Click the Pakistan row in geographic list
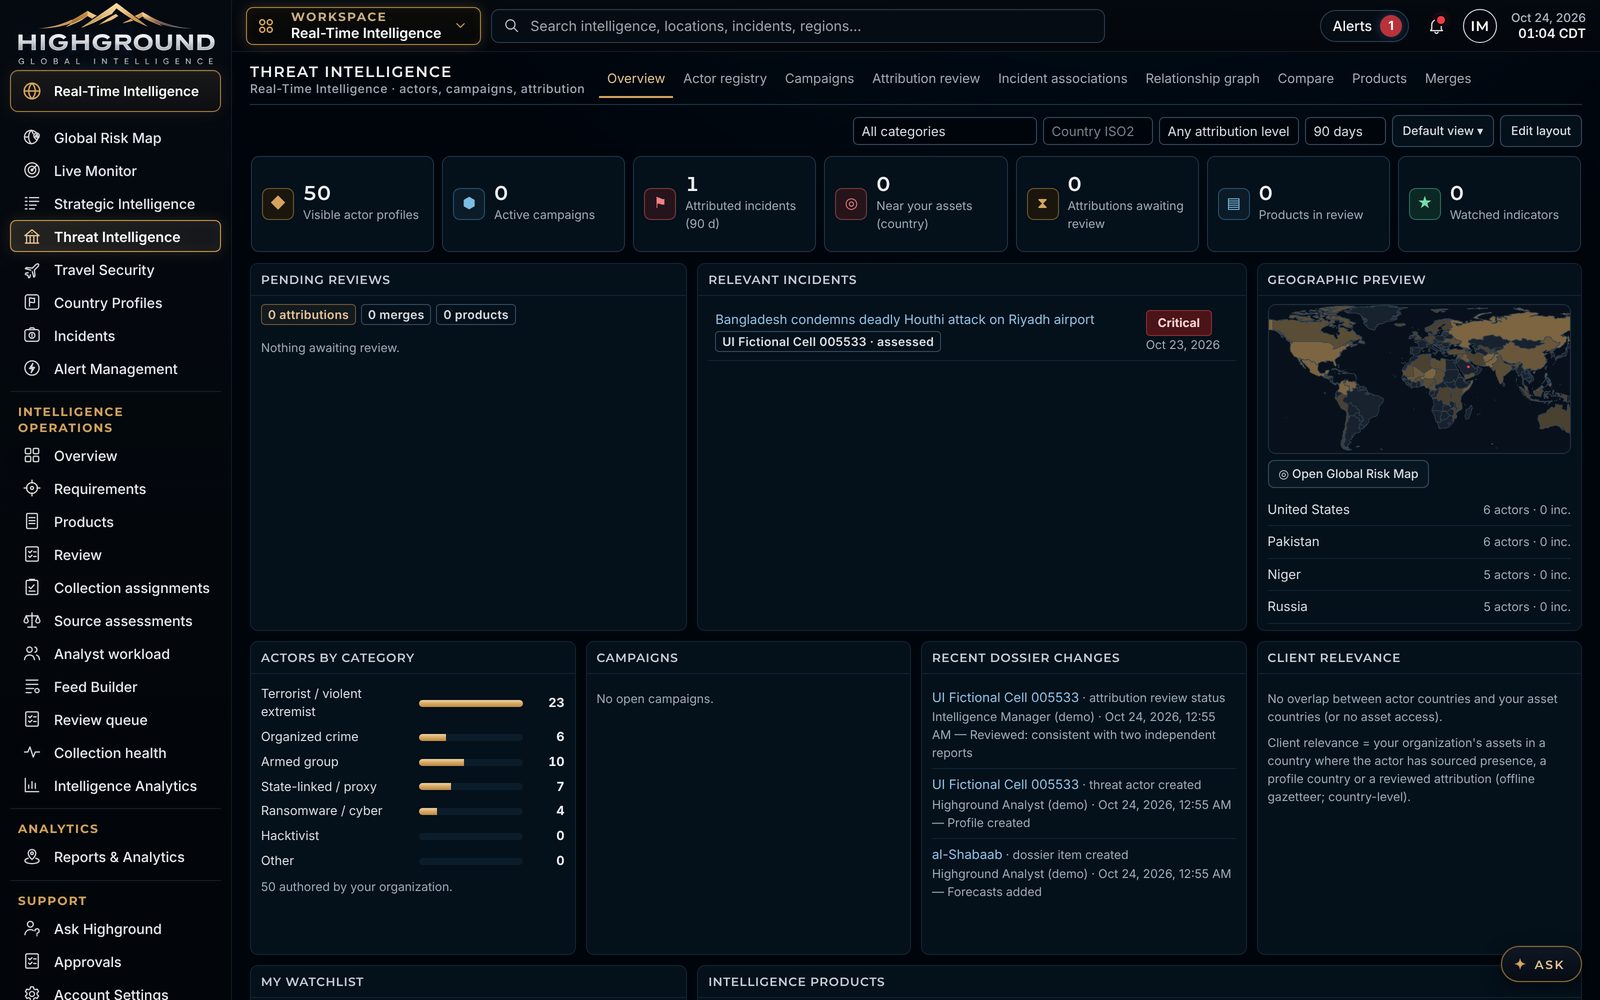The image size is (1600, 1000). (1418, 542)
